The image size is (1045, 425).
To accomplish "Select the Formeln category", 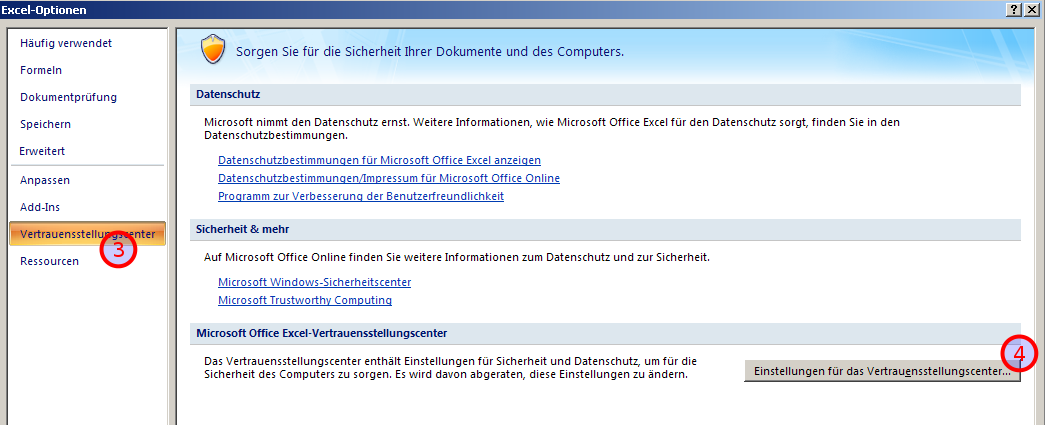I will pyautogui.click(x=41, y=70).
